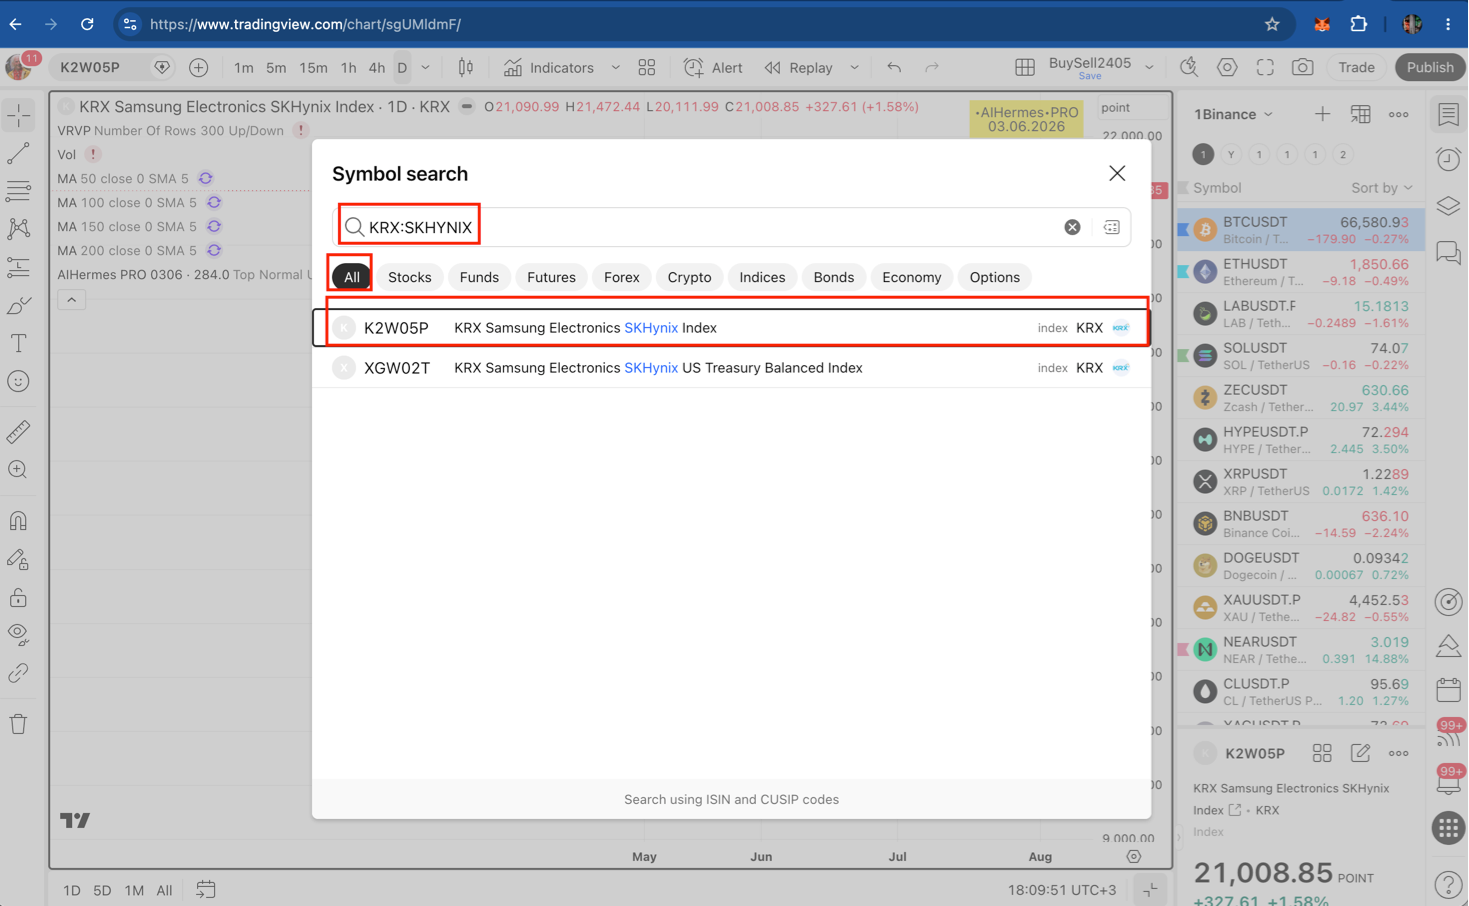Select the Bonds filter tab
Image resolution: width=1469 pixels, height=906 pixels.
tap(833, 277)
